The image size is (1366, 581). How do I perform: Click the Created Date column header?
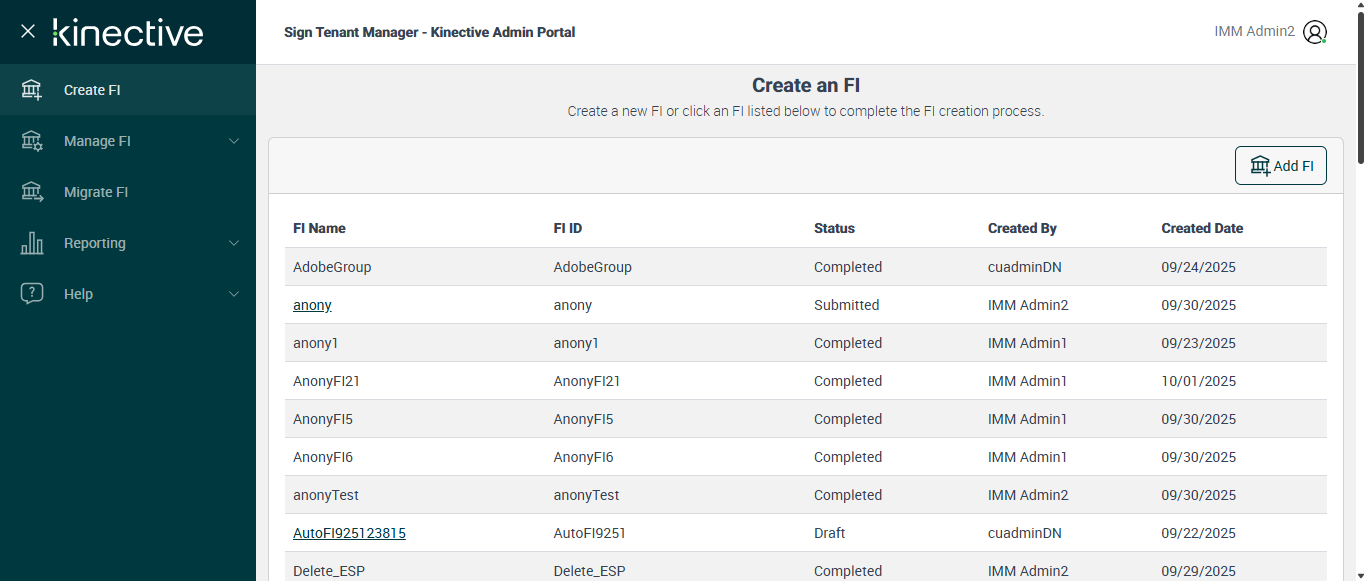click(1202, 228)
